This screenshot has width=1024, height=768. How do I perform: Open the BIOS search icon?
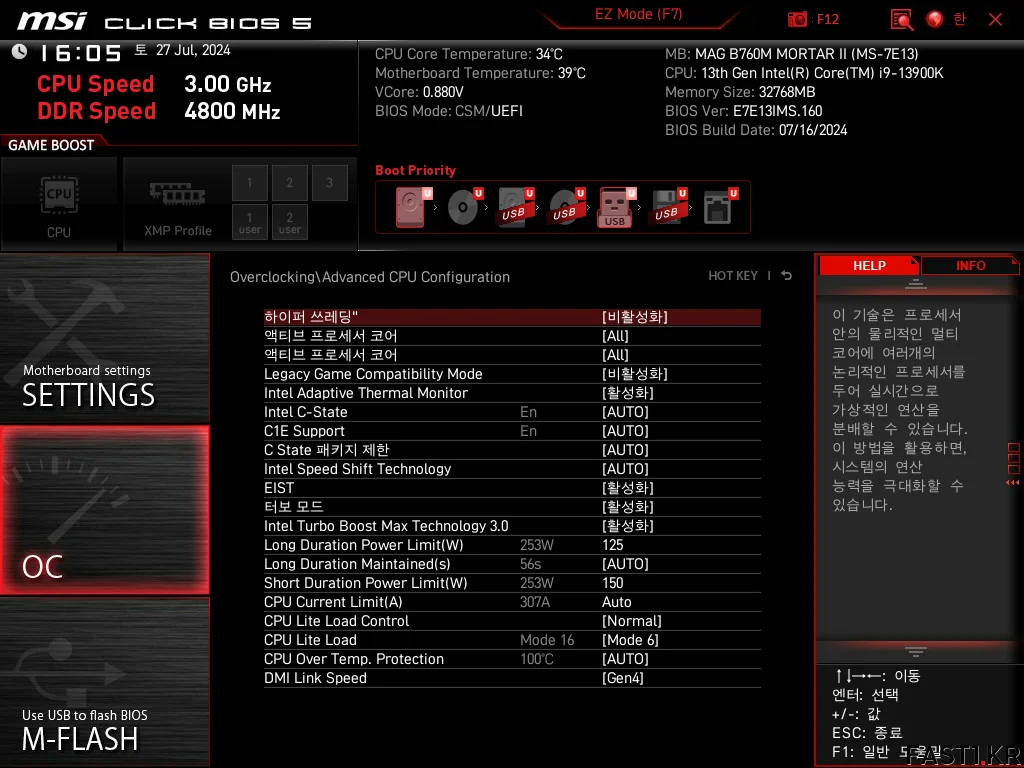(x=902, y=20)
